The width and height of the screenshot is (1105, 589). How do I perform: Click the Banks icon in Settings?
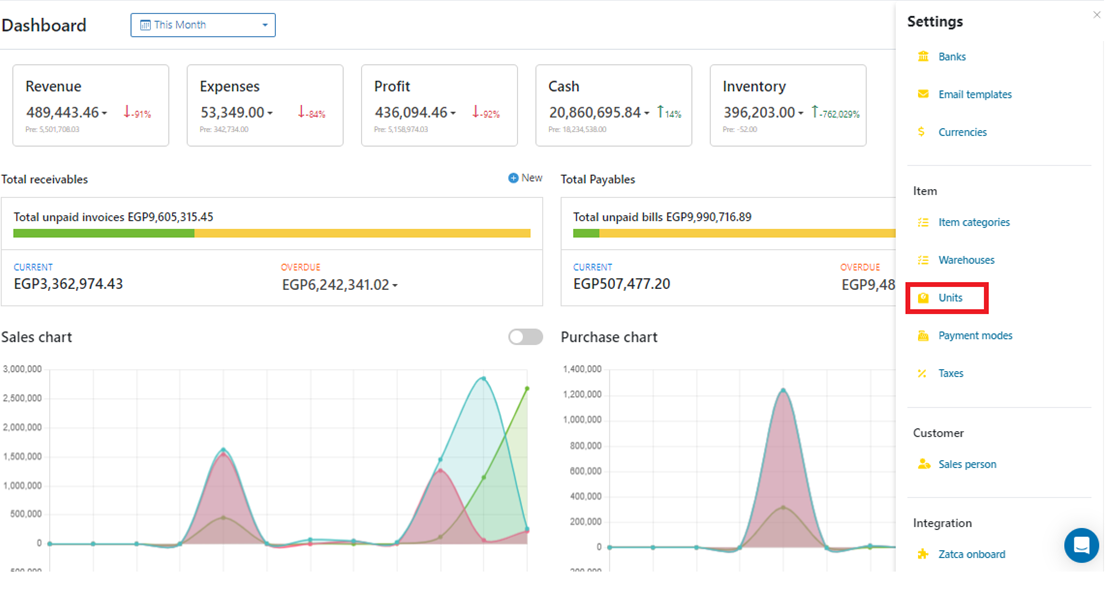(922, 57)
